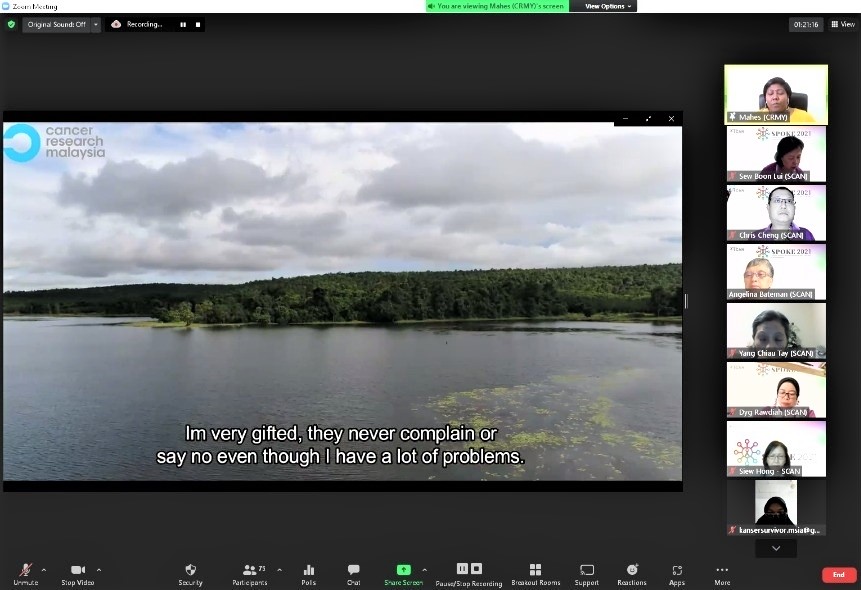Open the Chat panel
Image resolution: width=861 pixels, height=590 pixels.
click(x=353, y=572)
